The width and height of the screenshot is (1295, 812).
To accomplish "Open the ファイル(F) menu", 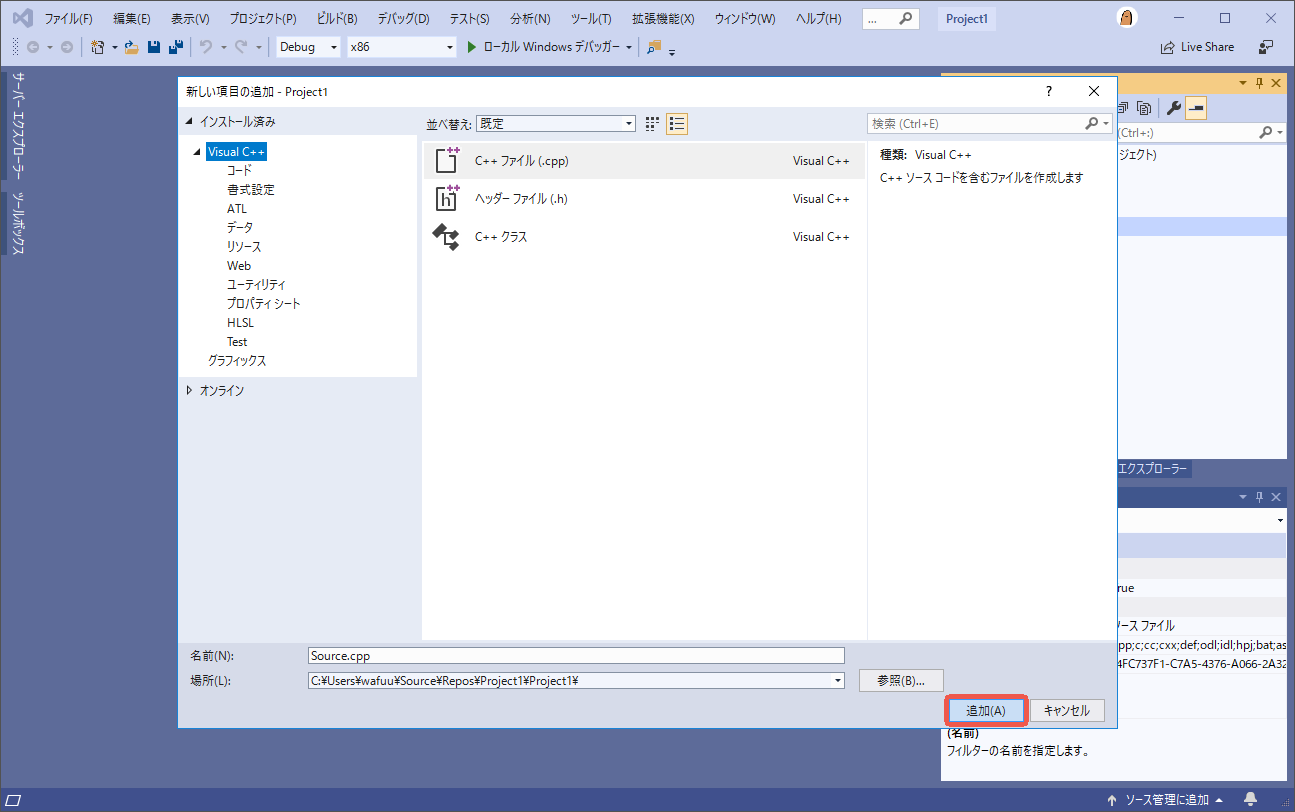I will pyautogui.click(x=69, y=19).
